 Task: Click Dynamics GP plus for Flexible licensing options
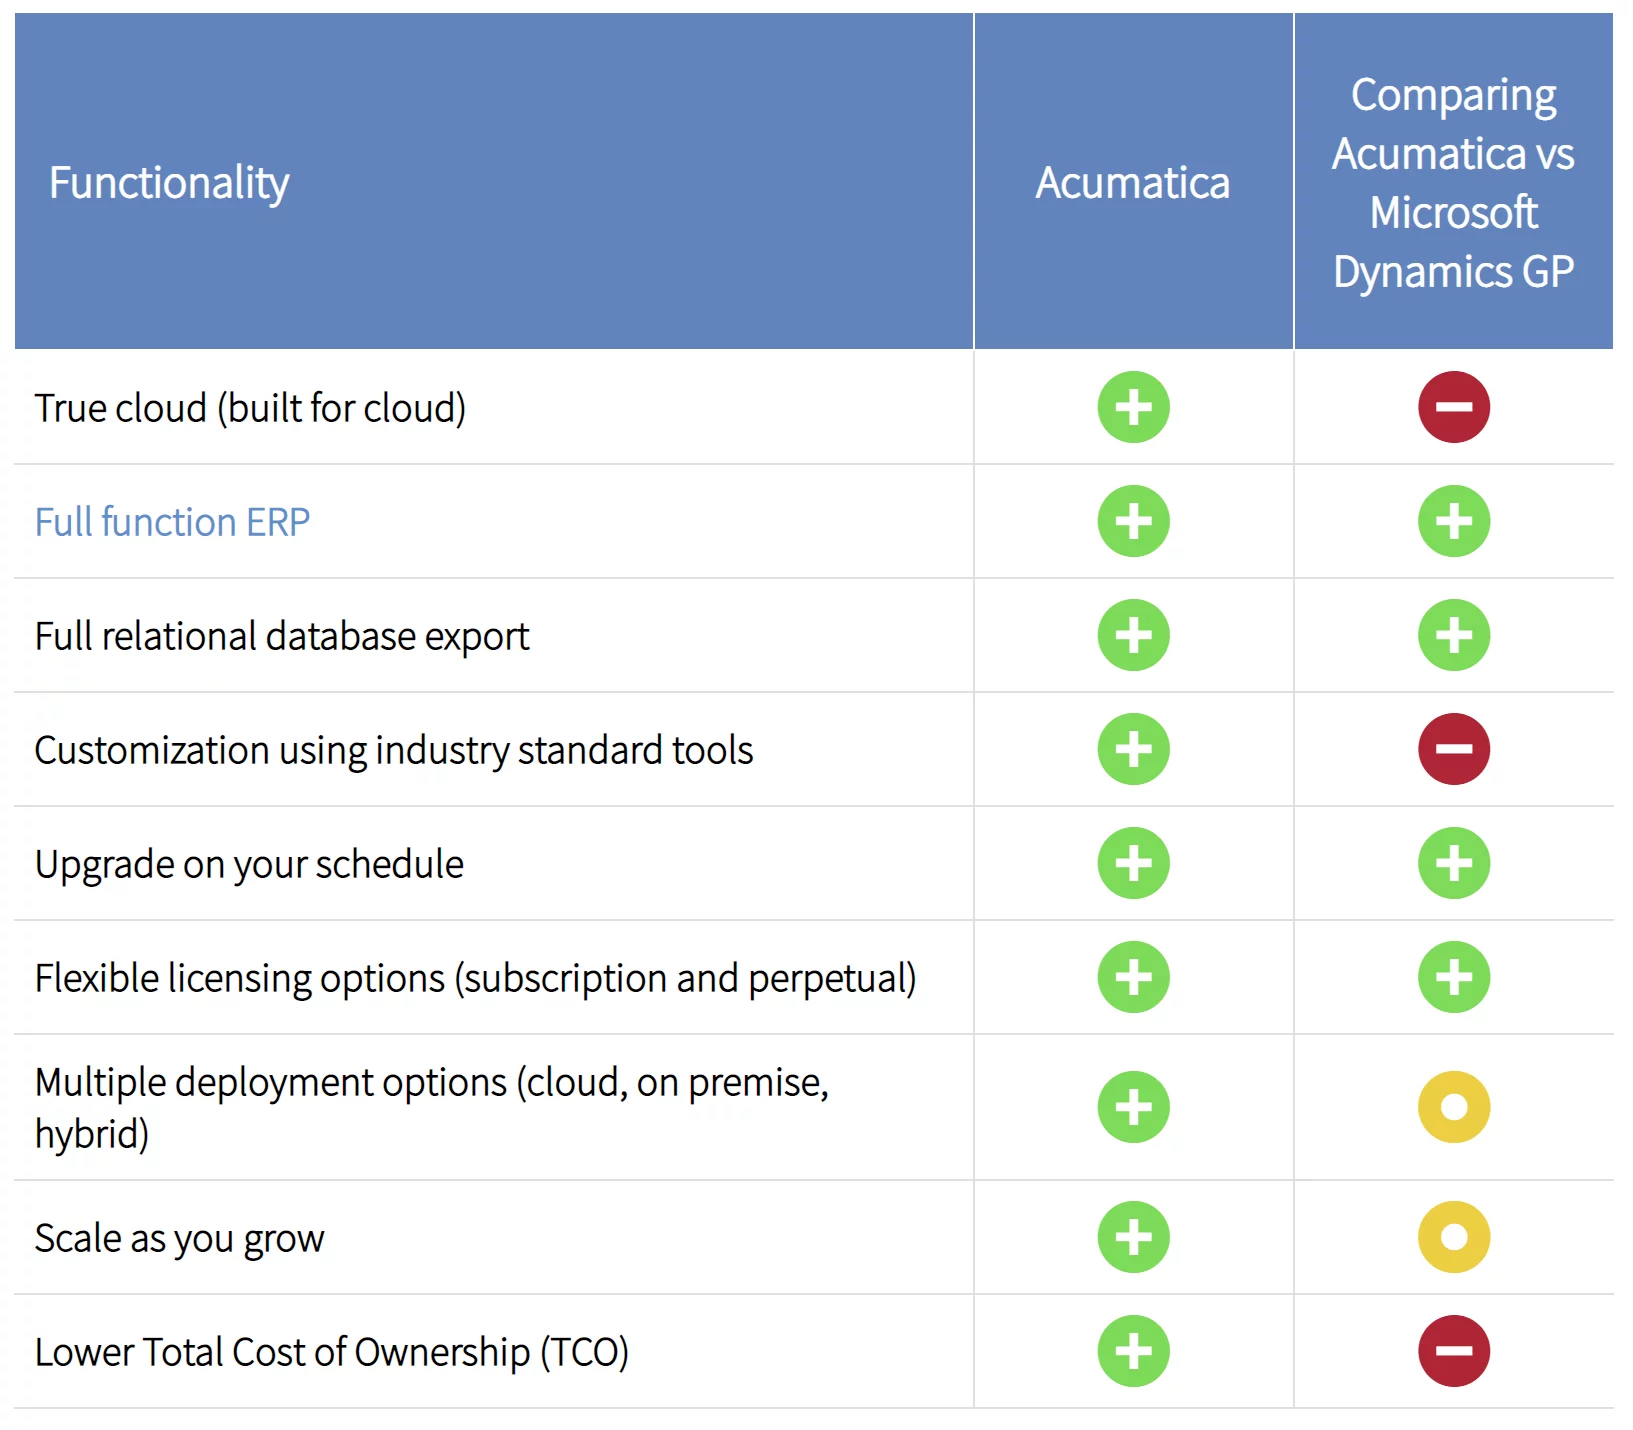pos(1453,977)
